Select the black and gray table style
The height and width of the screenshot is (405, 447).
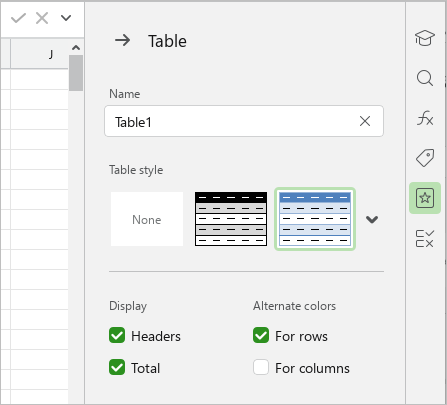pos(231,219)
